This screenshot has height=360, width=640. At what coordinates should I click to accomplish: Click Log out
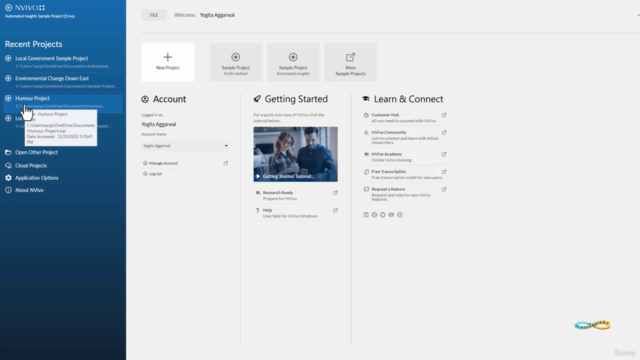click(156, 174)
